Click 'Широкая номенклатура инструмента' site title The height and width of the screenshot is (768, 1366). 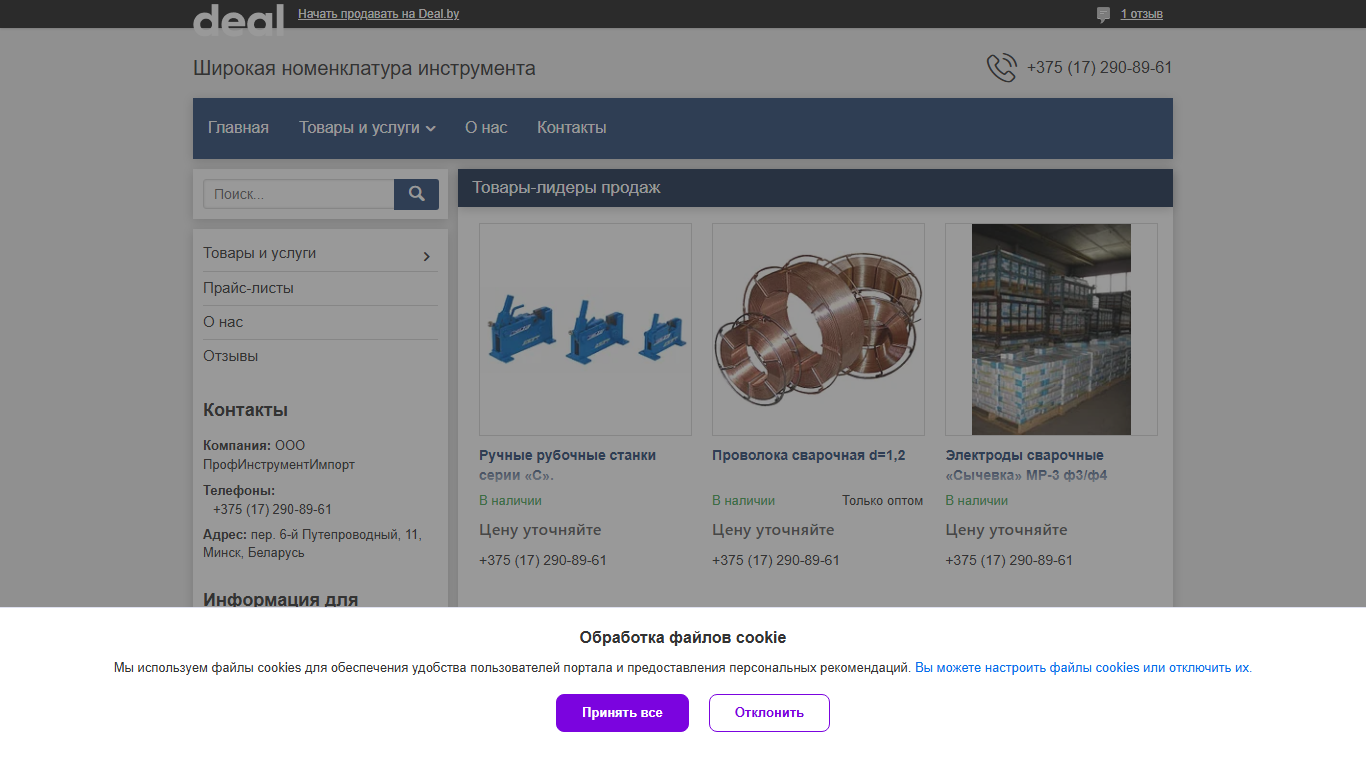[364, 69]
